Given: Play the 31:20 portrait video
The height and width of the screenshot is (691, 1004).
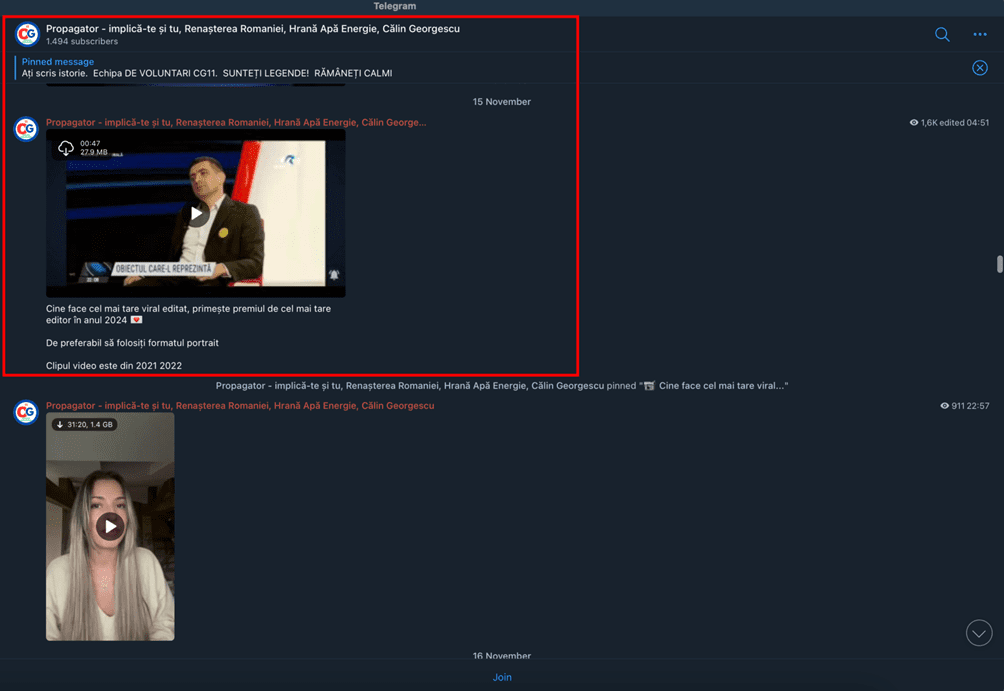Looking at the screenshot, I should [x=110, y=526].
